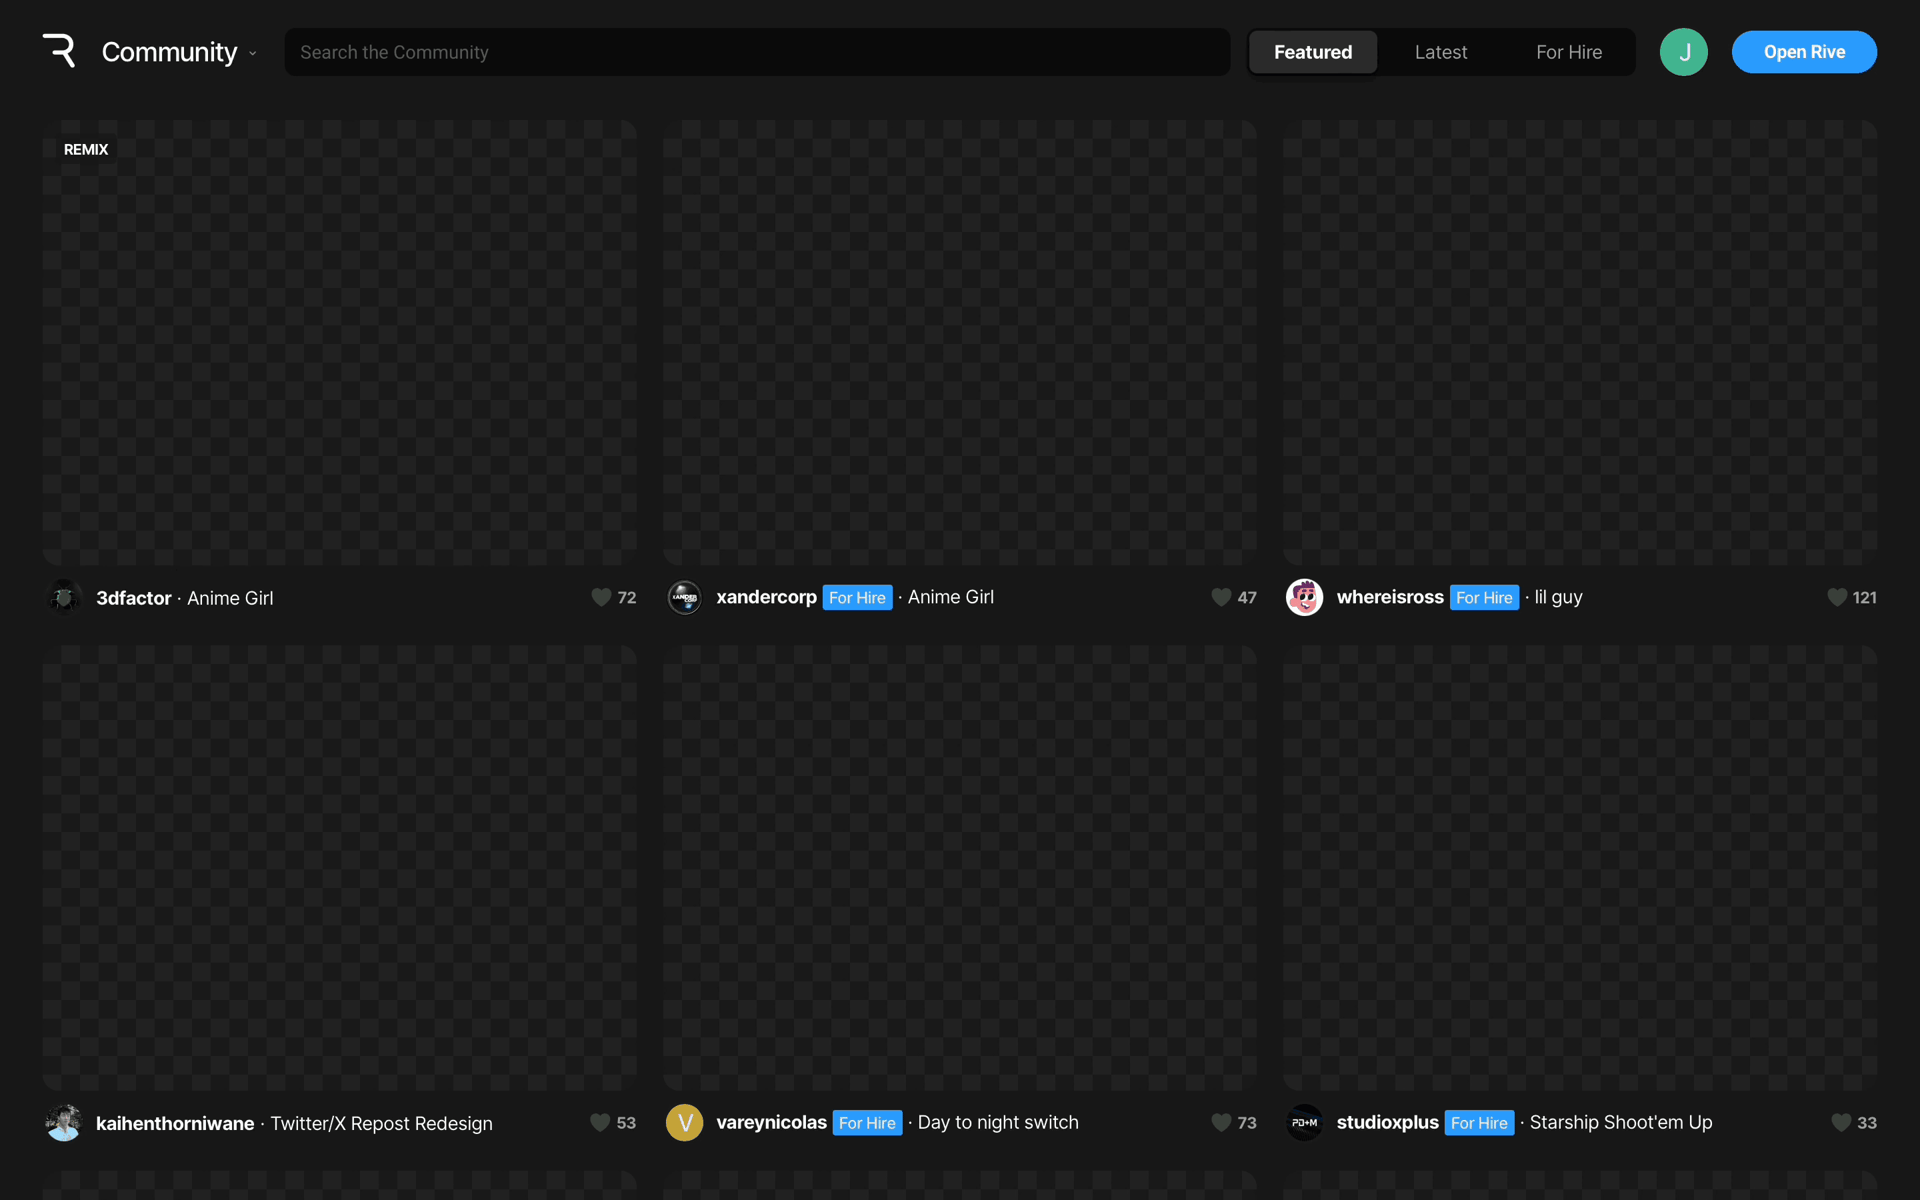Click whereisross's For Hire badge
The height and width of the screenshot is (1200, 1920).
1484,597
